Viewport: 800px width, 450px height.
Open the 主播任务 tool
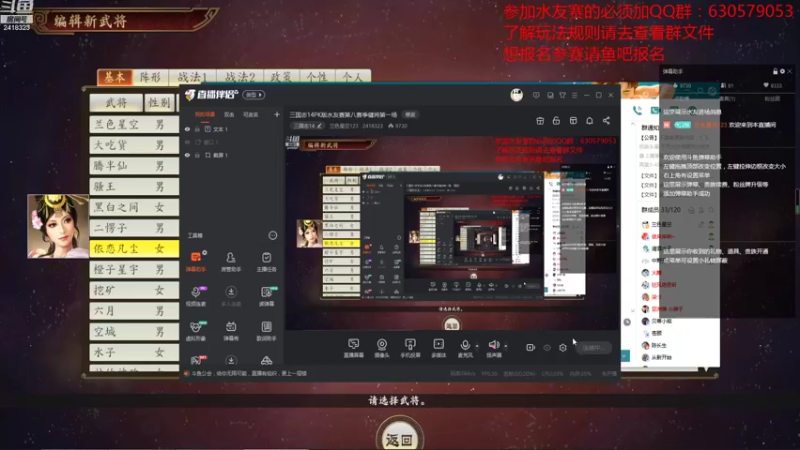pos(266,261)
